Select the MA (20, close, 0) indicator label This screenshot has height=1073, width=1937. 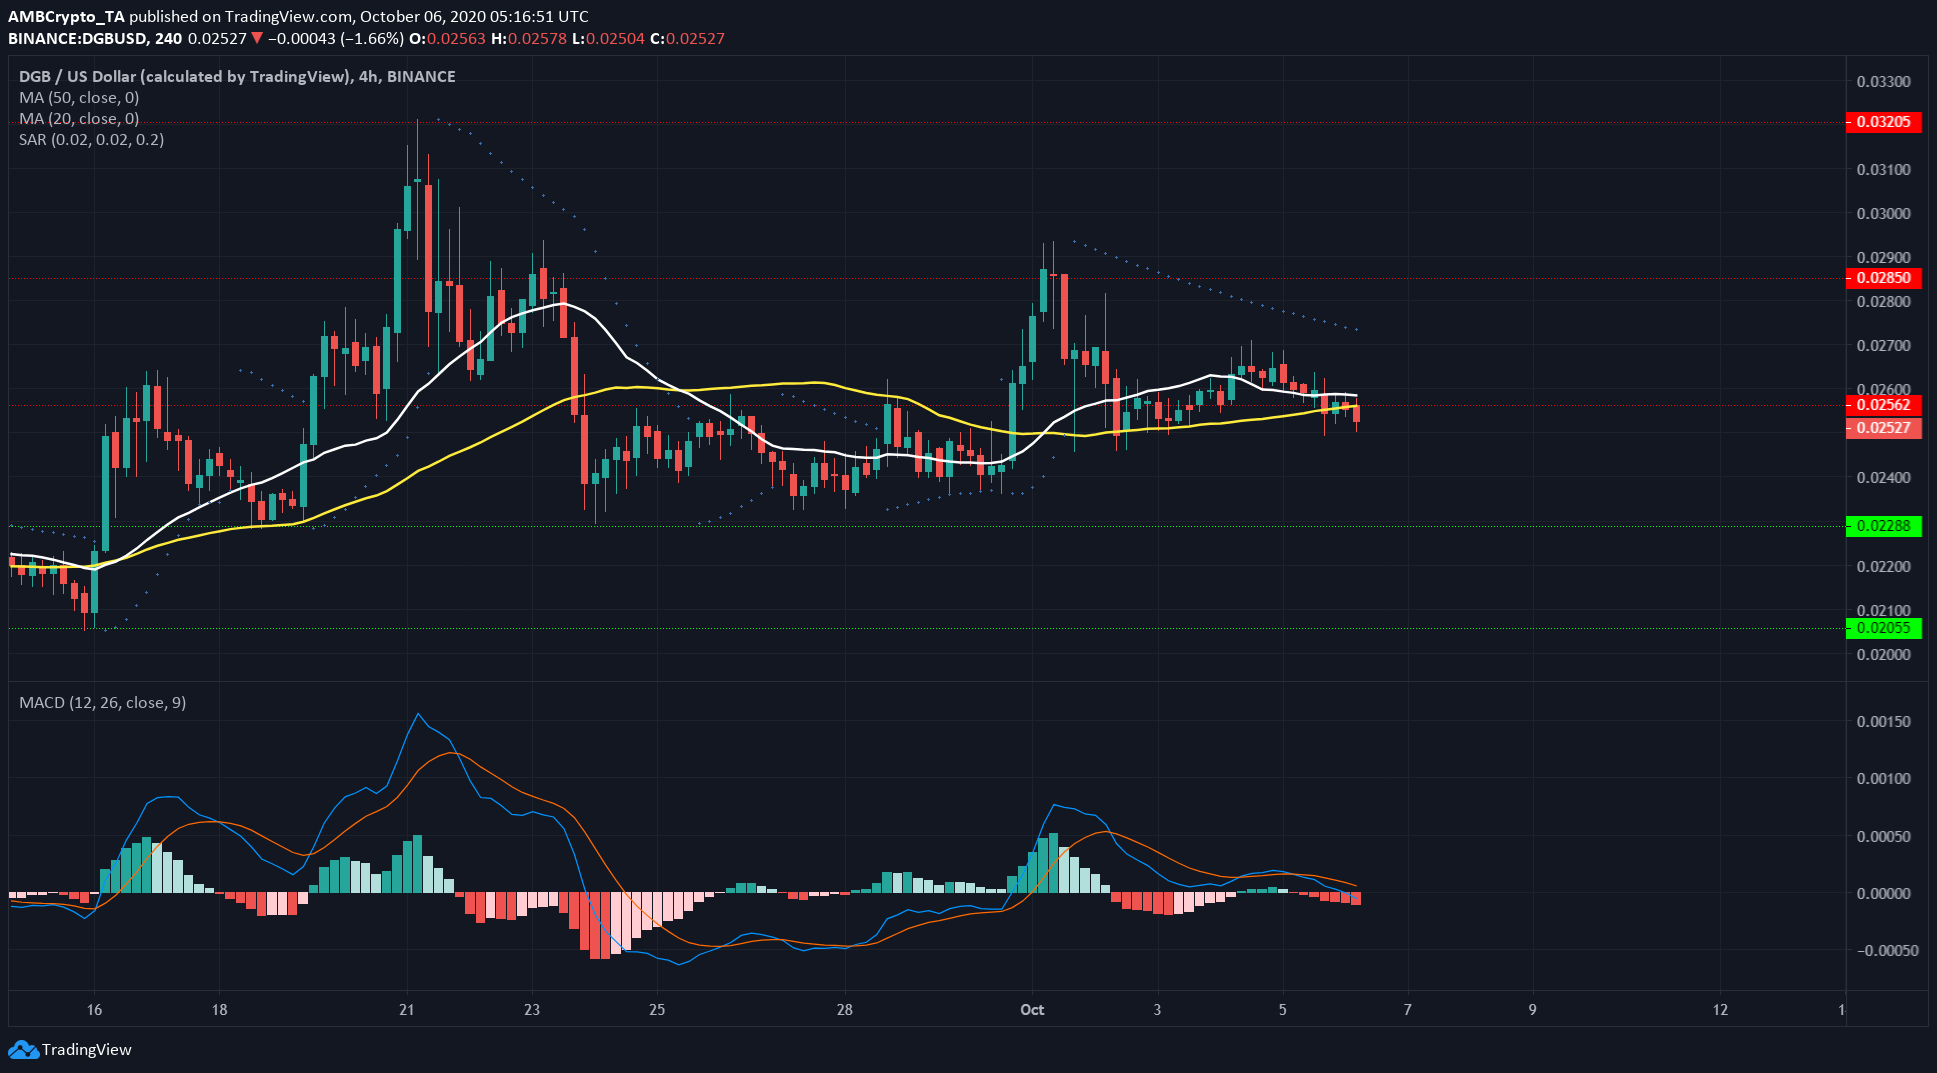(79, 118)
